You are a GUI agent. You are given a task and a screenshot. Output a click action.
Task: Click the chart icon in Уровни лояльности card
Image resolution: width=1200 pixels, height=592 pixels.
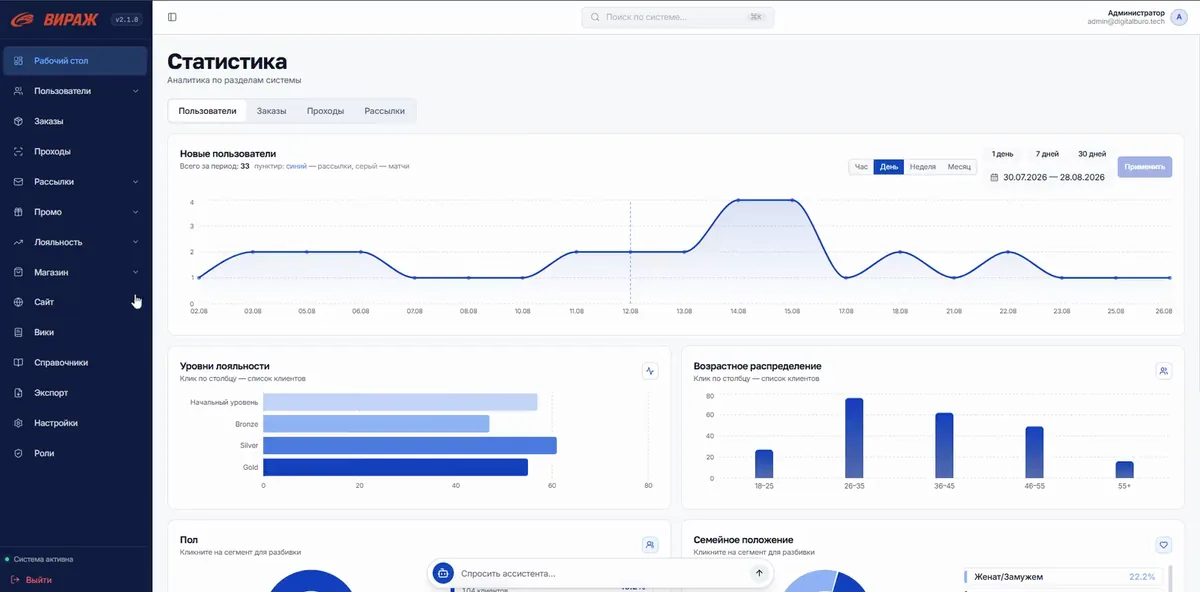(651, 371)
